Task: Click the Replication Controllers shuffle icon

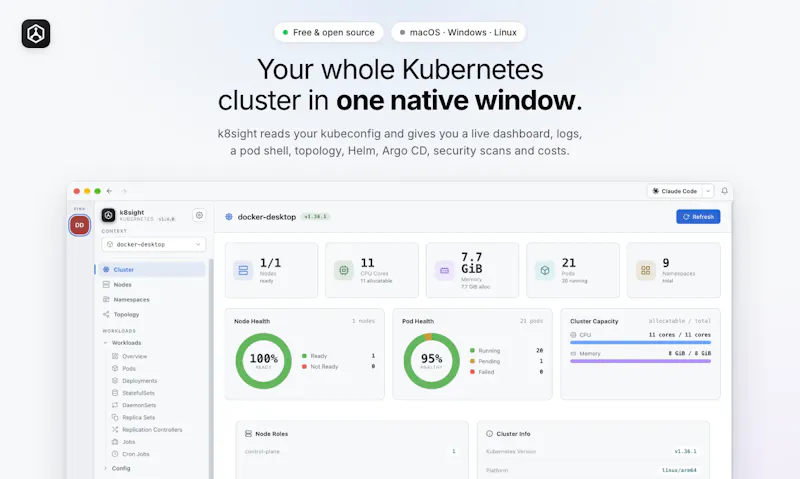Action: (x=115, y=430)
